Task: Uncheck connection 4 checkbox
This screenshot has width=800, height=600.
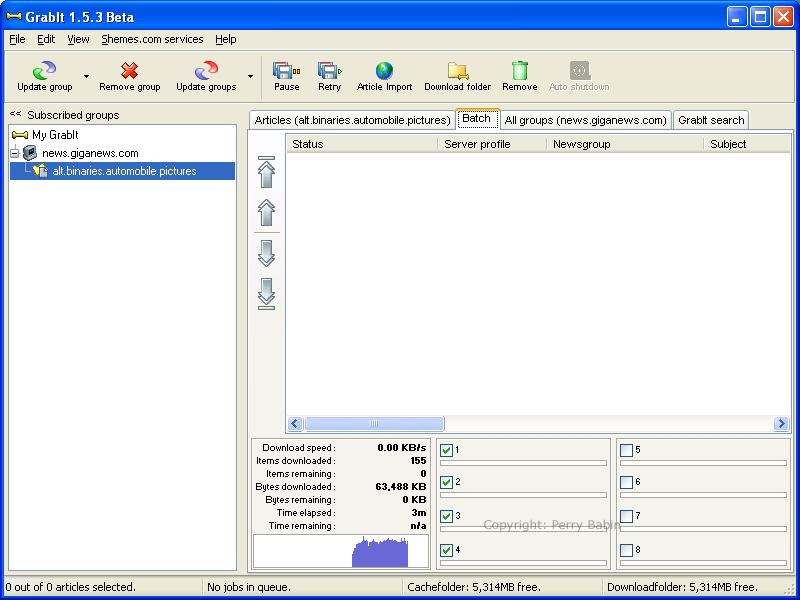Action: [x=446, y=550]
